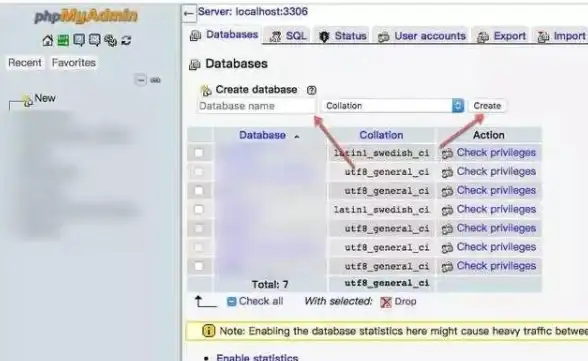
Task: Open the MySQL documentation icon
Action: point(94,40)
